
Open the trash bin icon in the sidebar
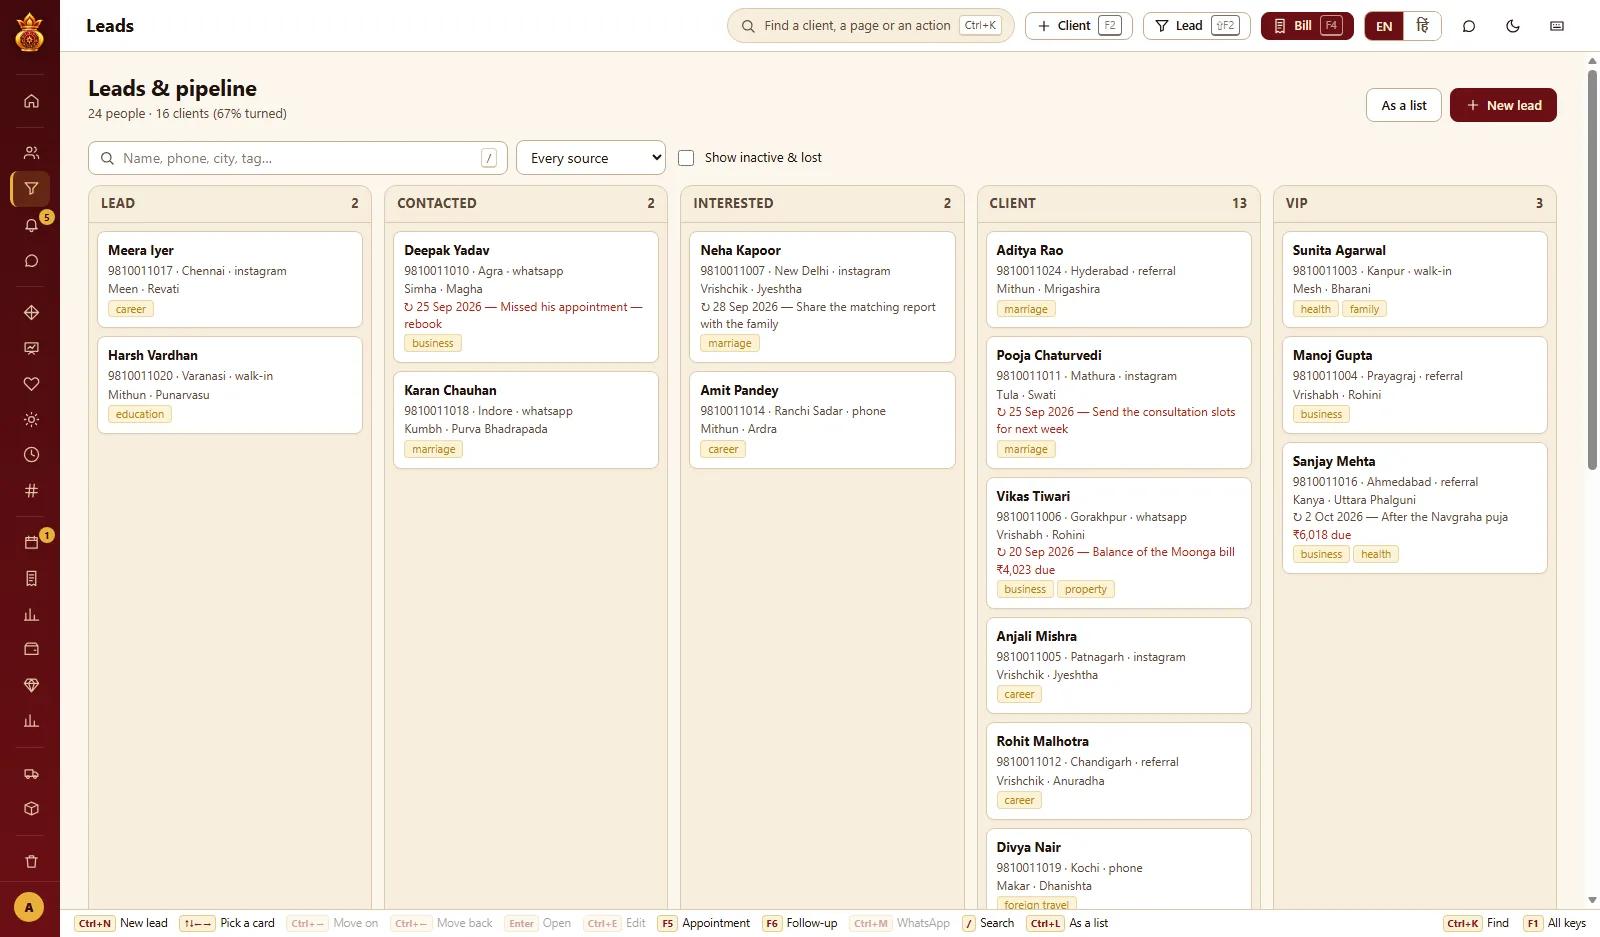31,861
